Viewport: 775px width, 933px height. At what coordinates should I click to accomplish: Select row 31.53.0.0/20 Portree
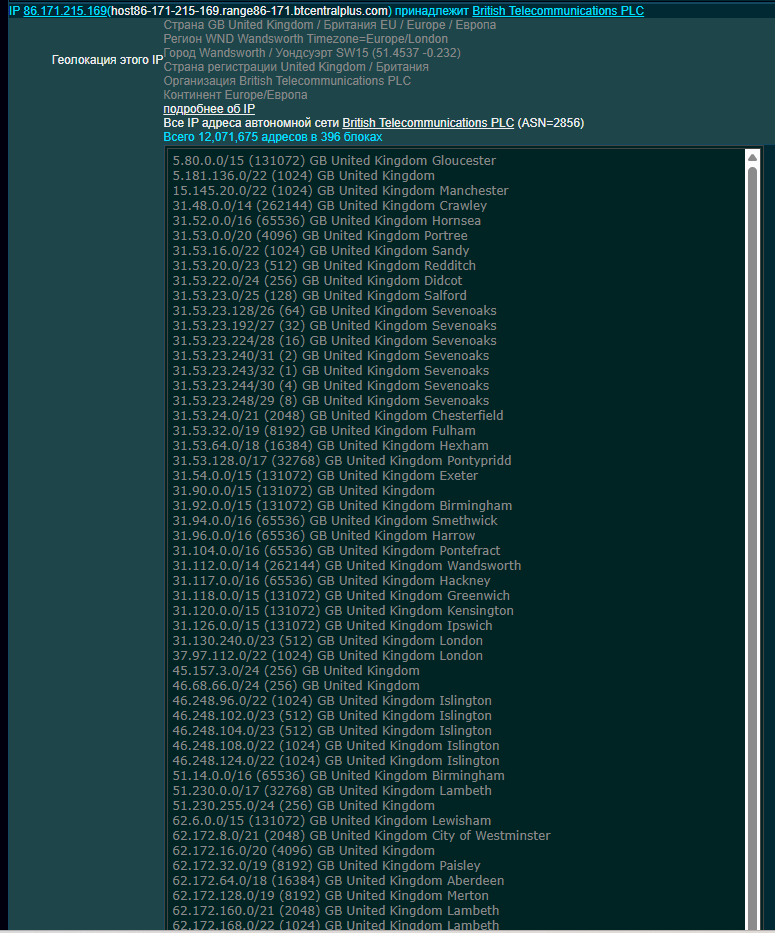click(320, 236)
